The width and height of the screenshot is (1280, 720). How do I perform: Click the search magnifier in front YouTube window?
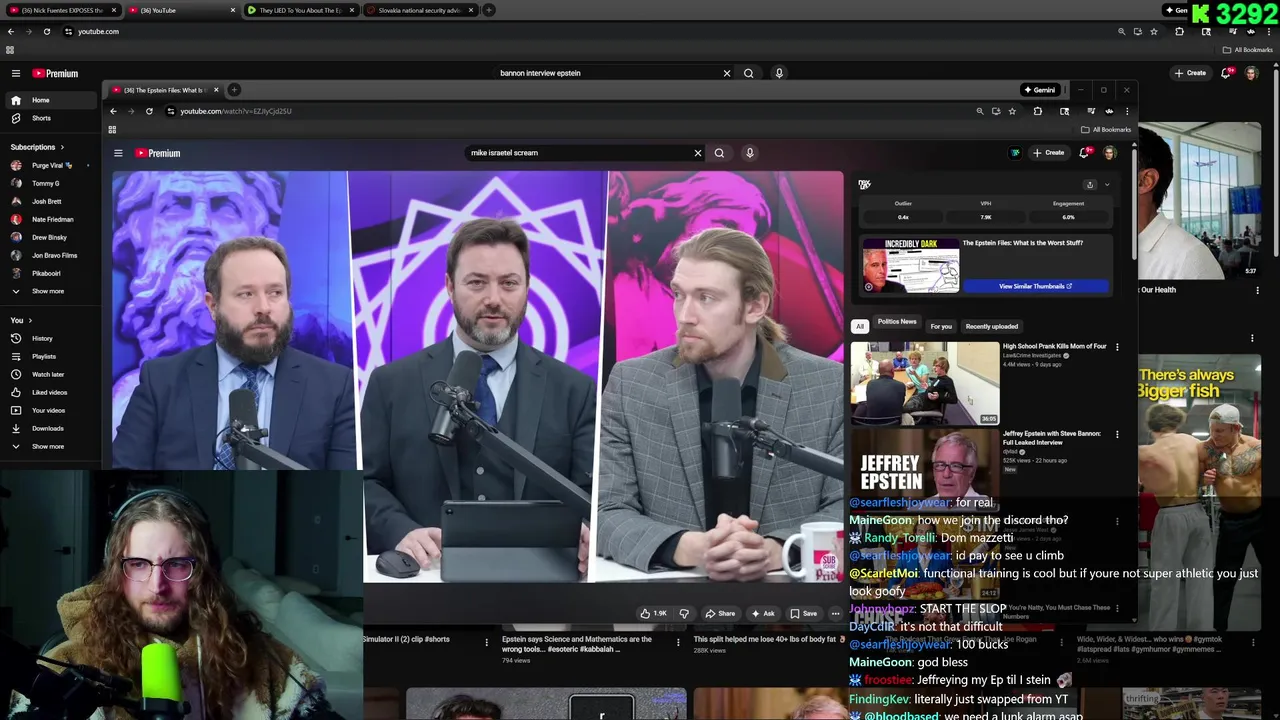coord(719,153)
